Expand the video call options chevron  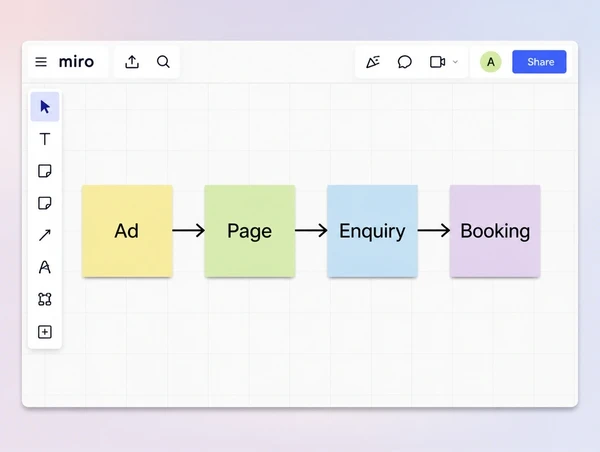tap(455, 62)
